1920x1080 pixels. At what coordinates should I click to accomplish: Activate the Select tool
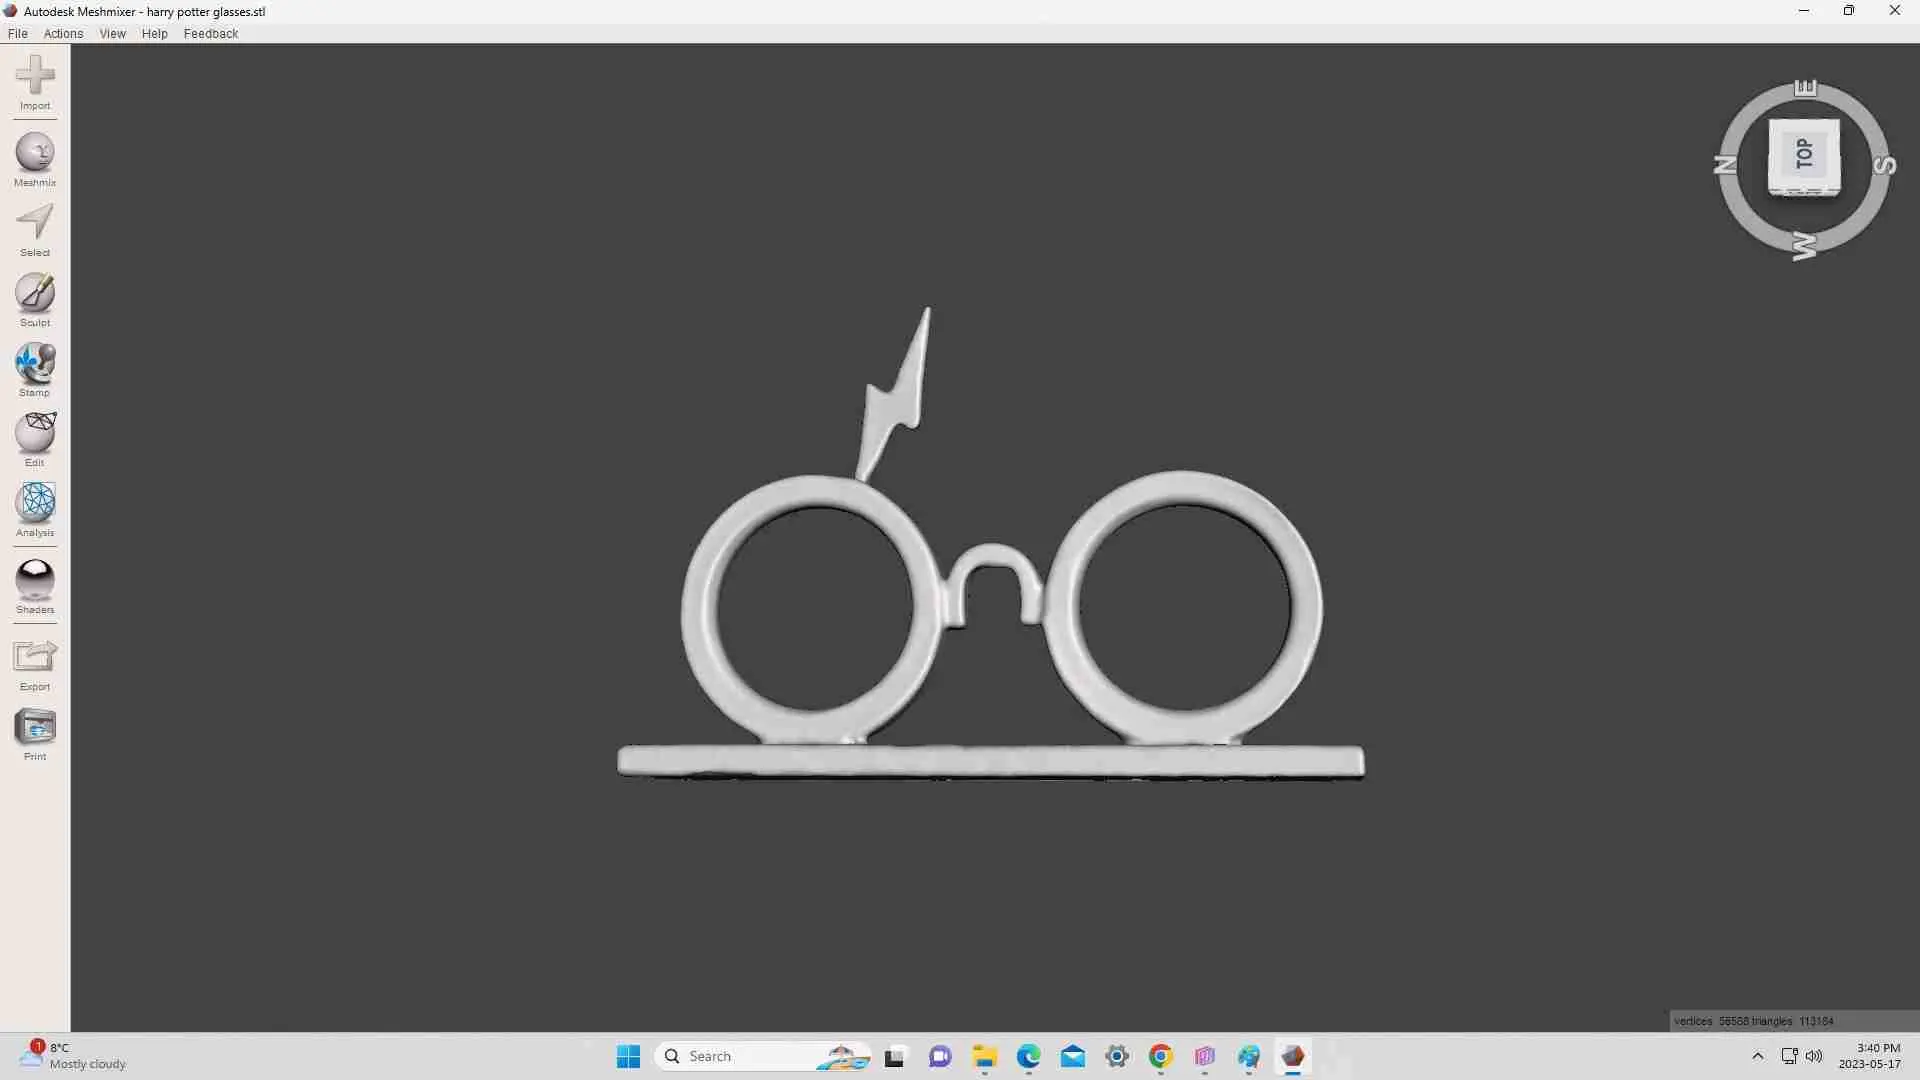coord(35,229)
